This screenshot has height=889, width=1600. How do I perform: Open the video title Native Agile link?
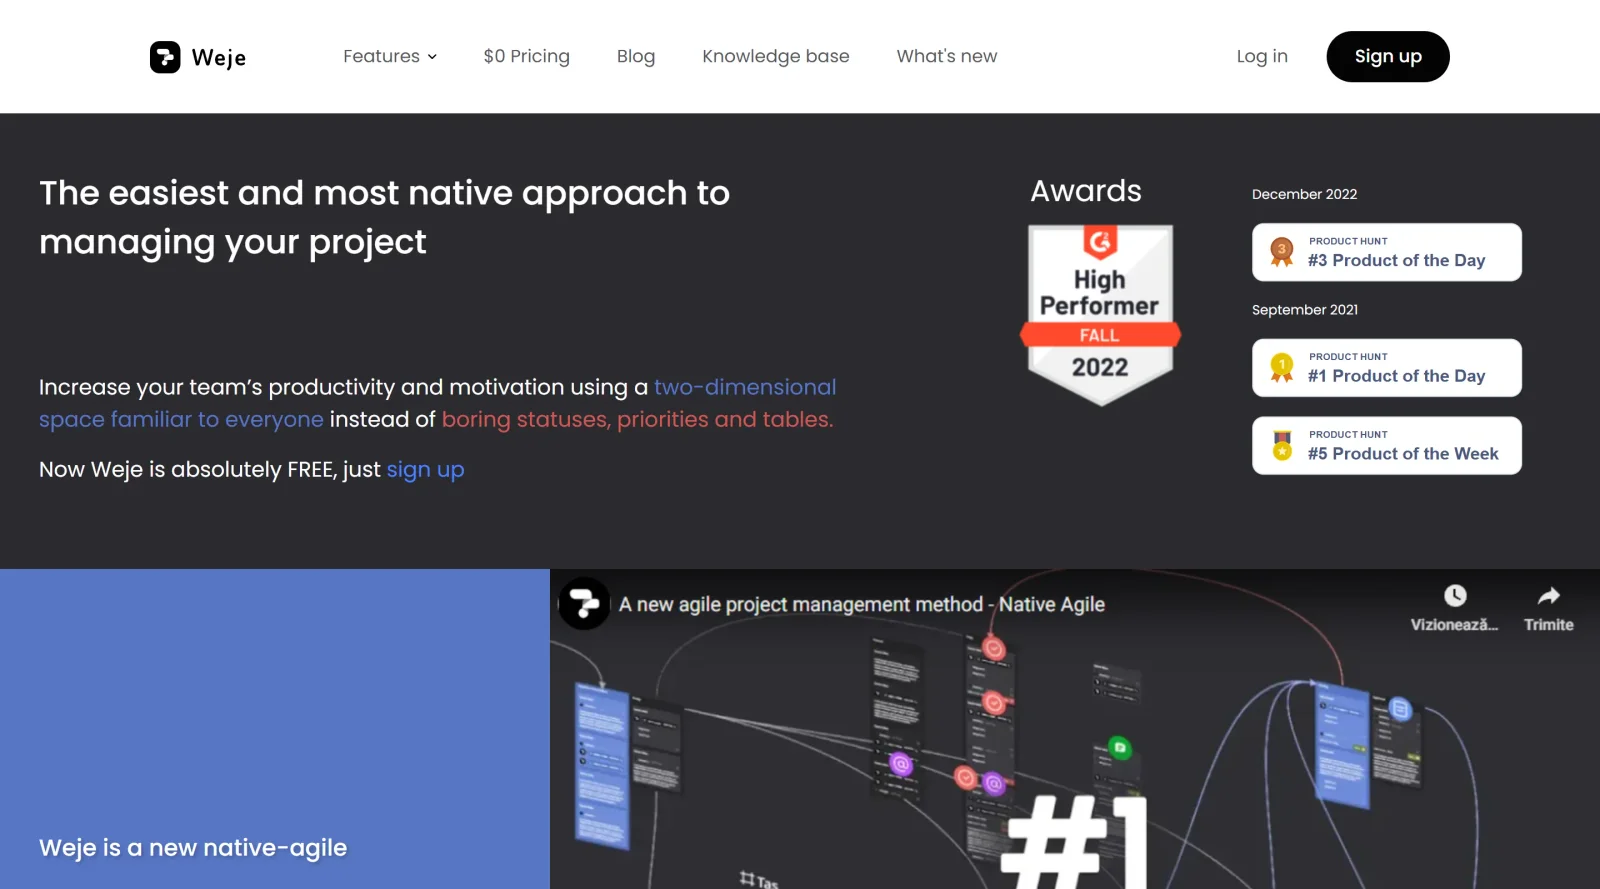coord(862,604)
